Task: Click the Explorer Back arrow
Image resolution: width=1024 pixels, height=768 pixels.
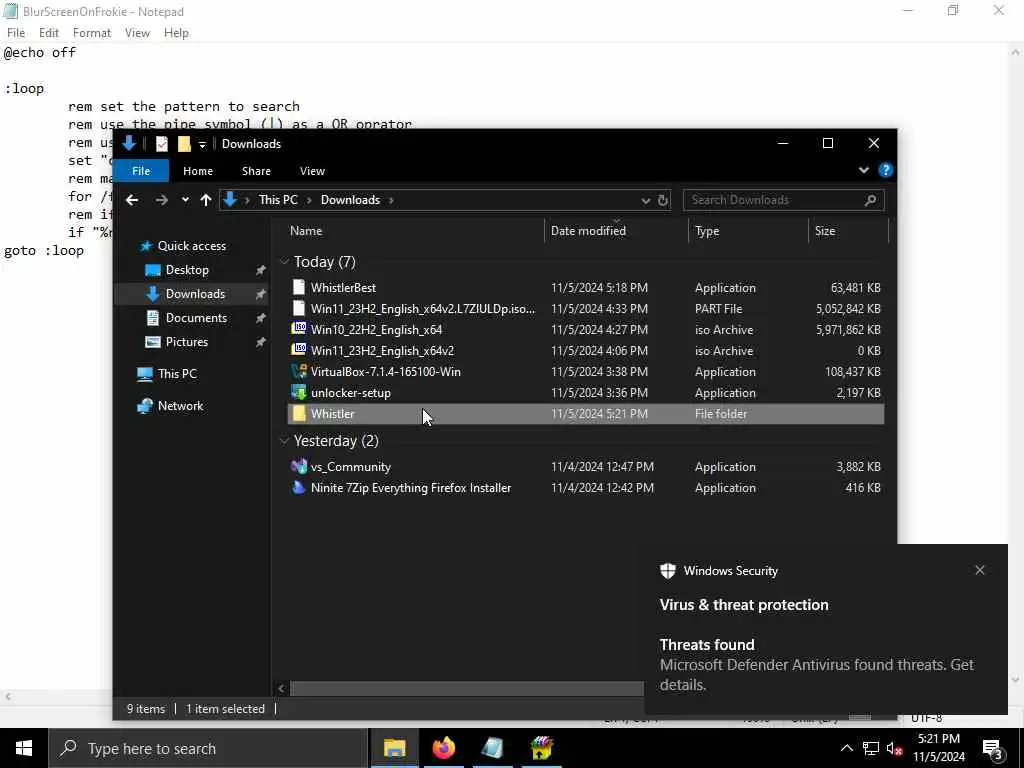Action: [x=132, y=200]
